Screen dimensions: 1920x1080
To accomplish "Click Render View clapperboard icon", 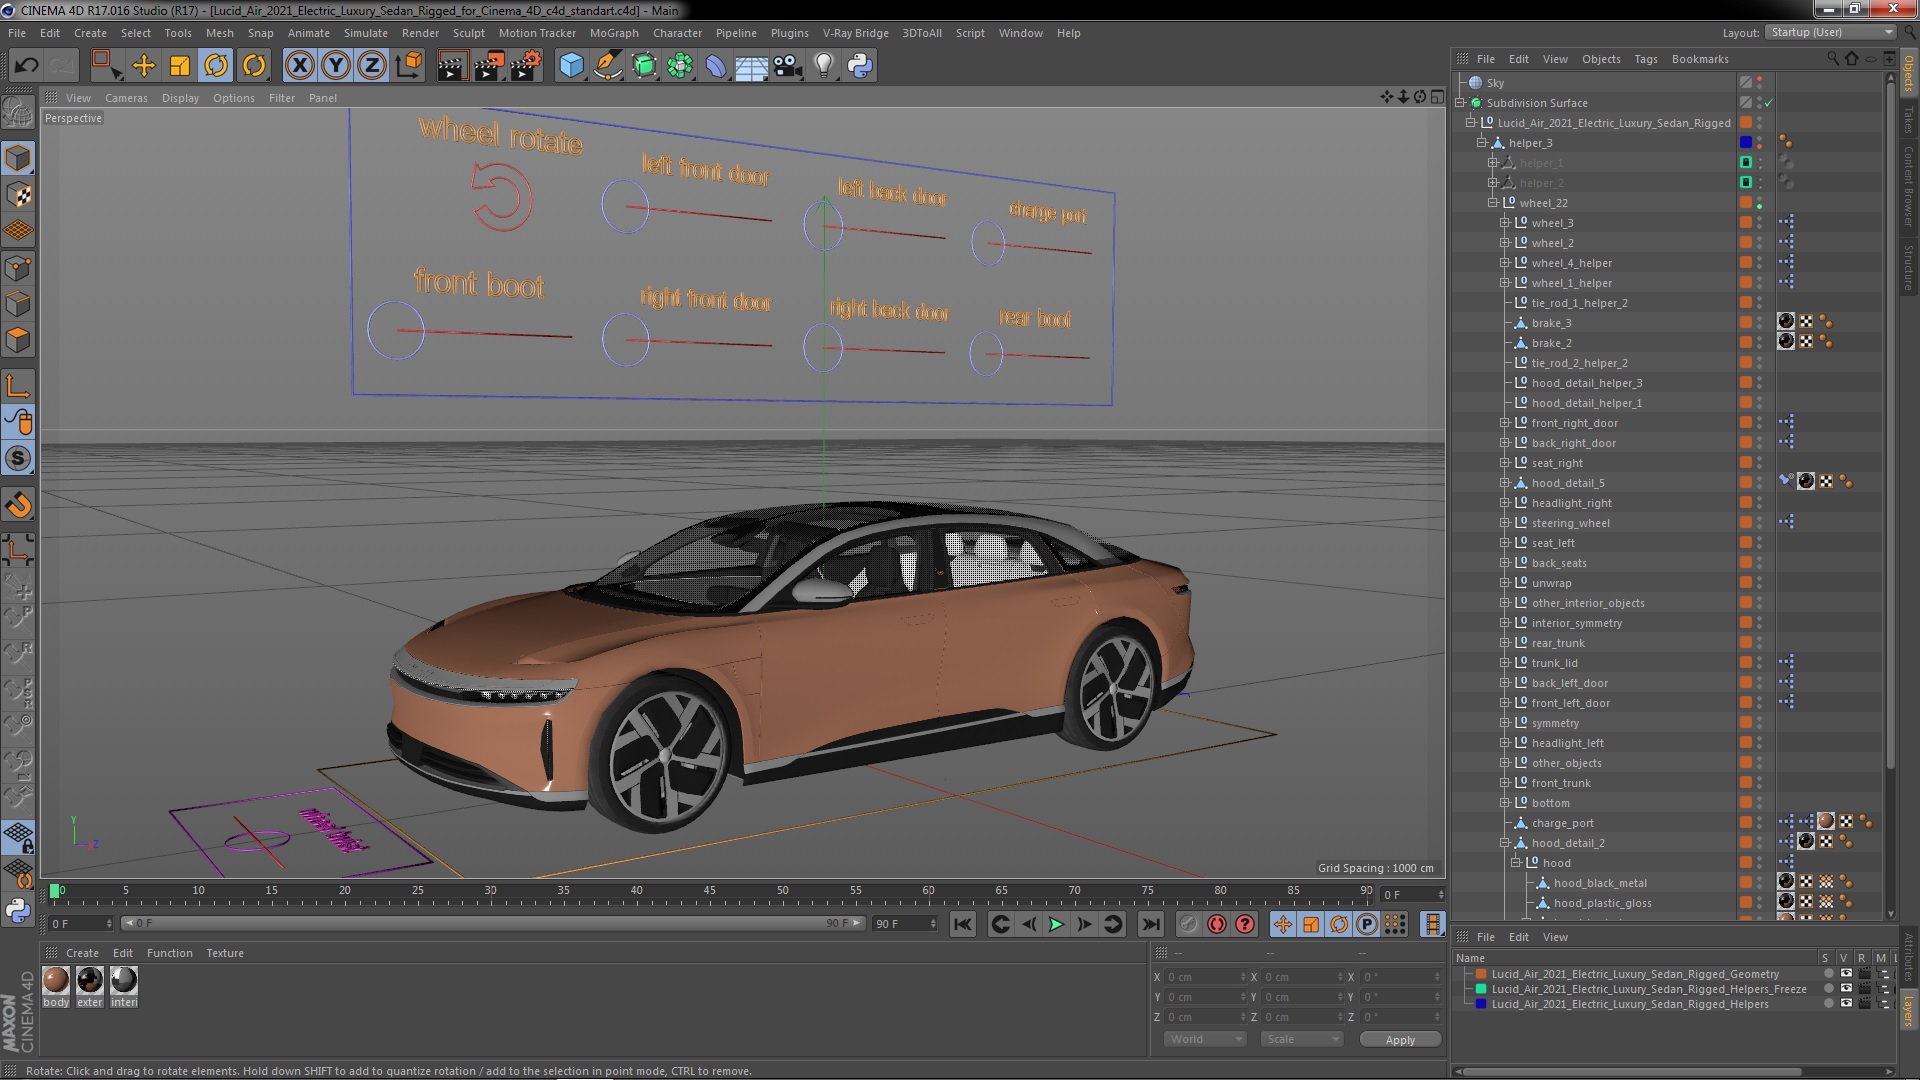I will [x=451, y=66].
